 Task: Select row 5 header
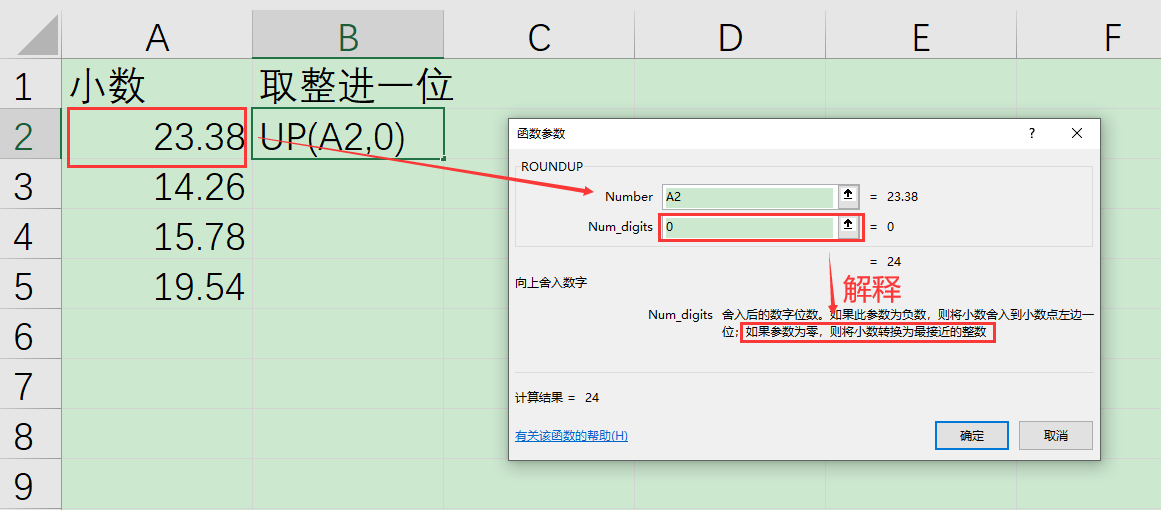[x=30, y=283]
